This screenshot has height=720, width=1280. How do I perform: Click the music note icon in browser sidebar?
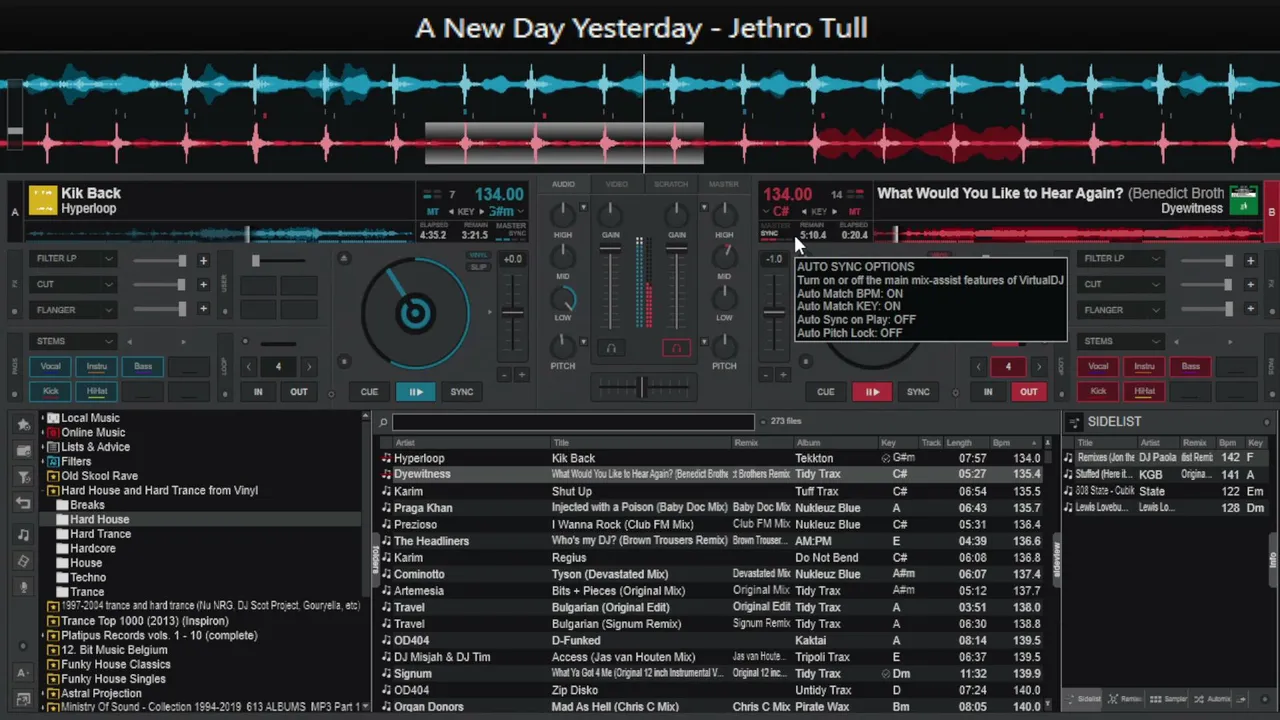coord(23,535)
